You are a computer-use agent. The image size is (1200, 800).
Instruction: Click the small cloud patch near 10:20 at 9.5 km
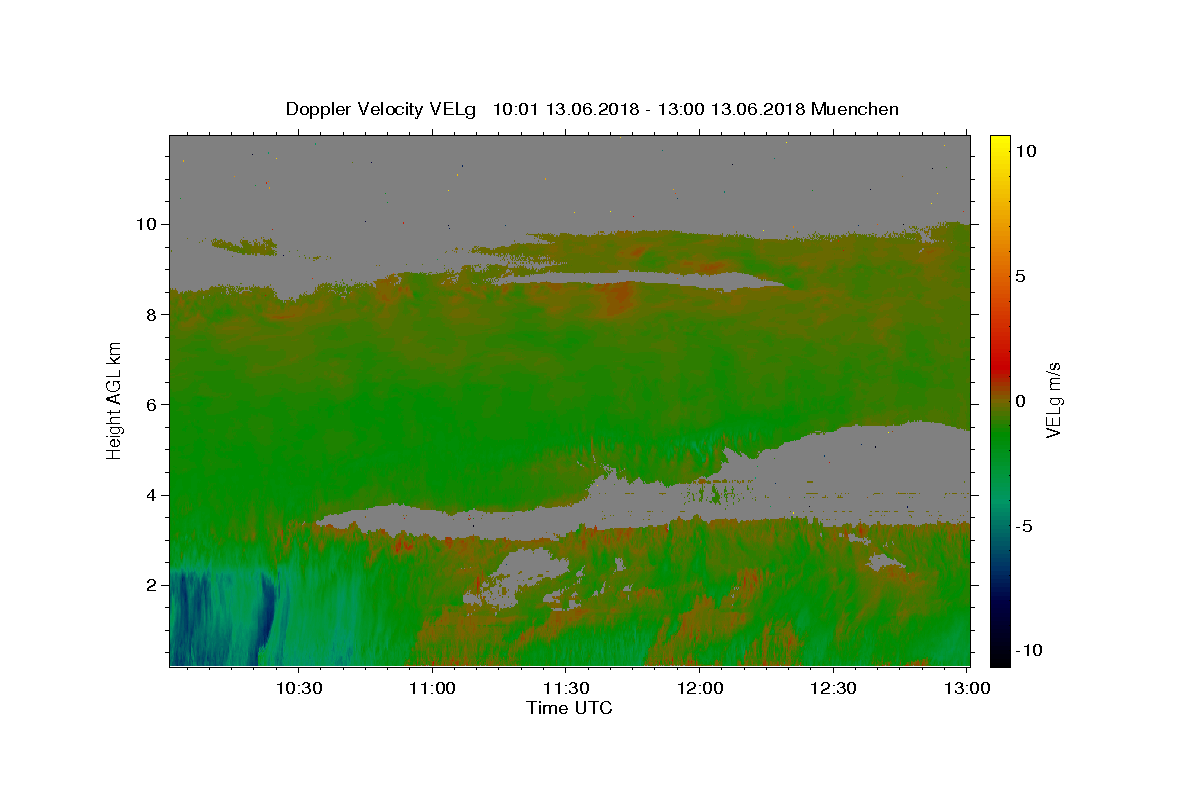(246, 245)
